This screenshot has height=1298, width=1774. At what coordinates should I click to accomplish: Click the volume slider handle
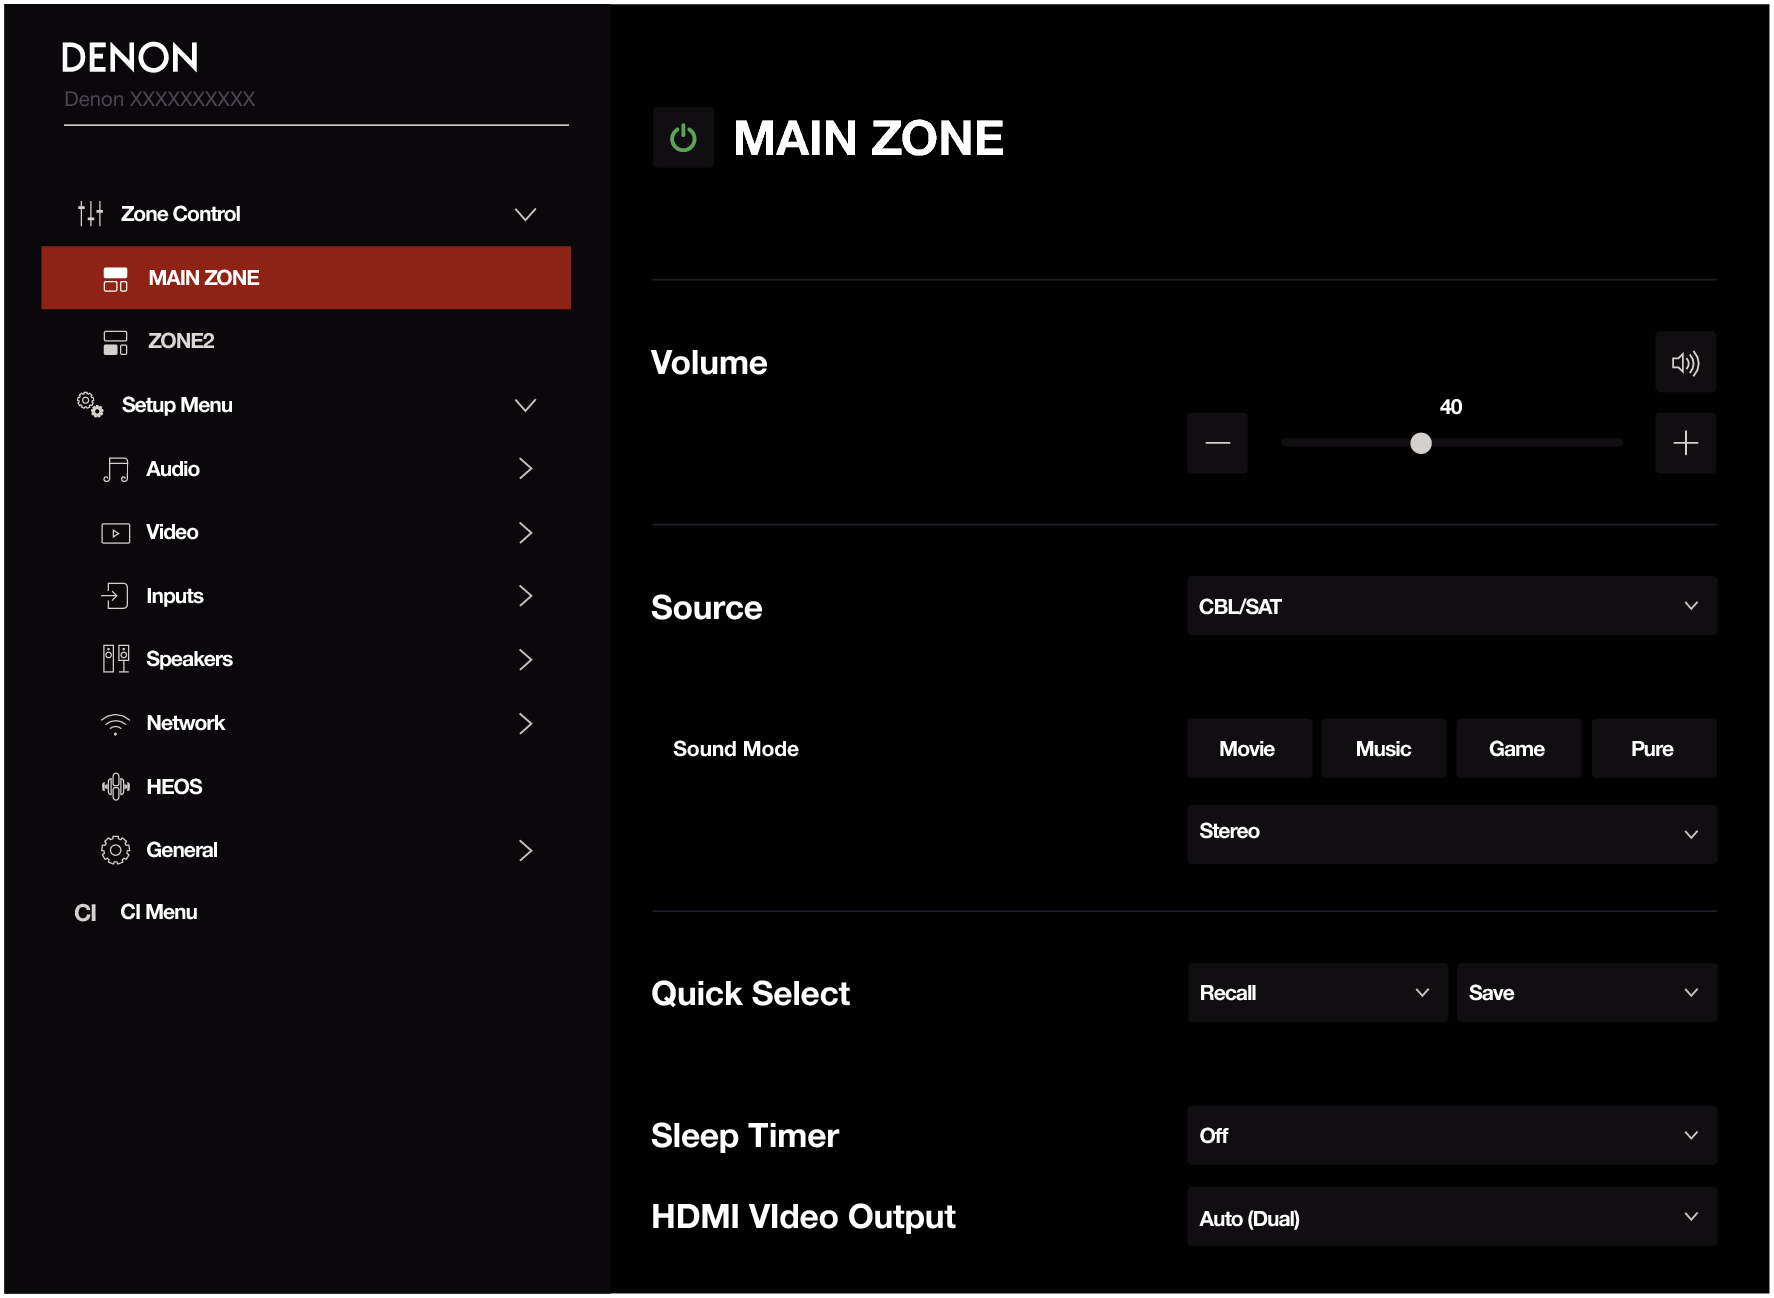1421,443
